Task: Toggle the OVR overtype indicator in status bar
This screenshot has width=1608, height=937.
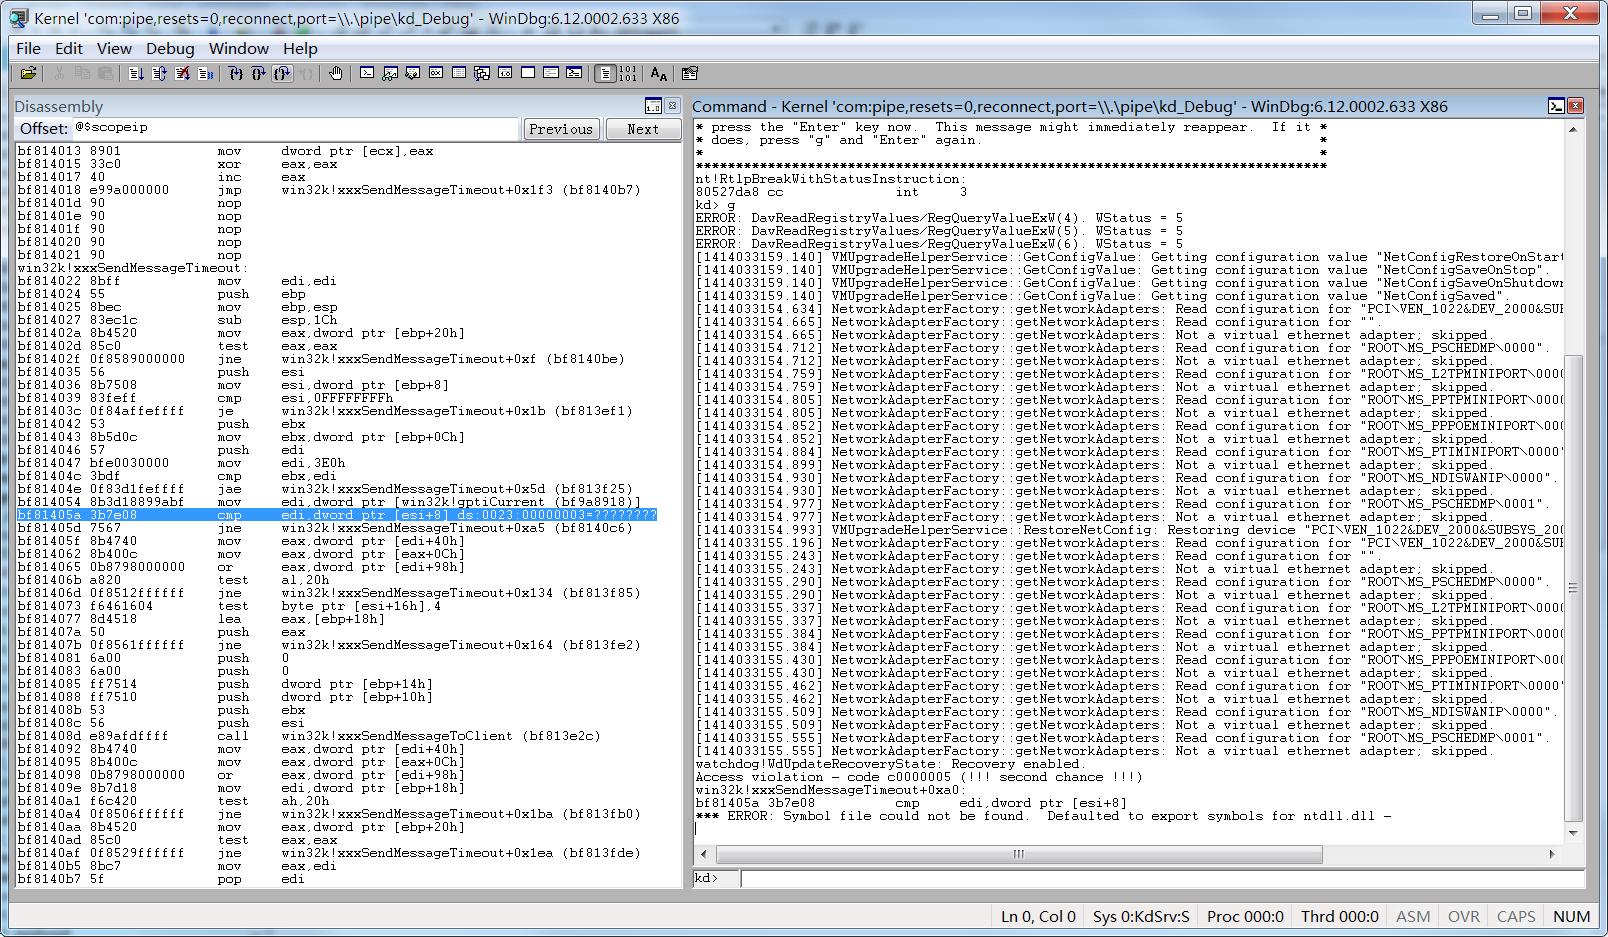Action: [x=1464, y=916]
